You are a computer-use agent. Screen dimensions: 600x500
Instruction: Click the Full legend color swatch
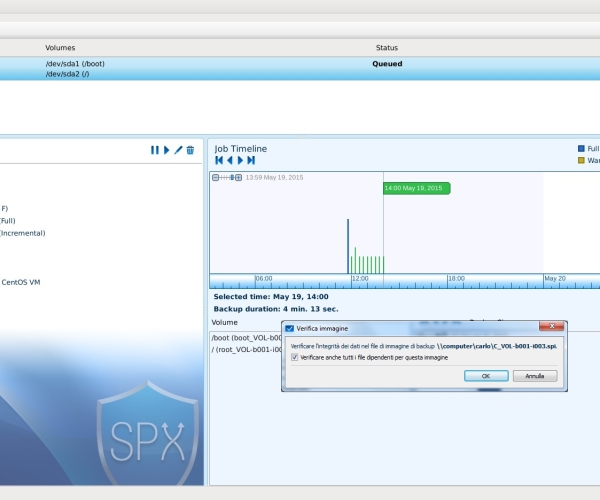point(581,148)
